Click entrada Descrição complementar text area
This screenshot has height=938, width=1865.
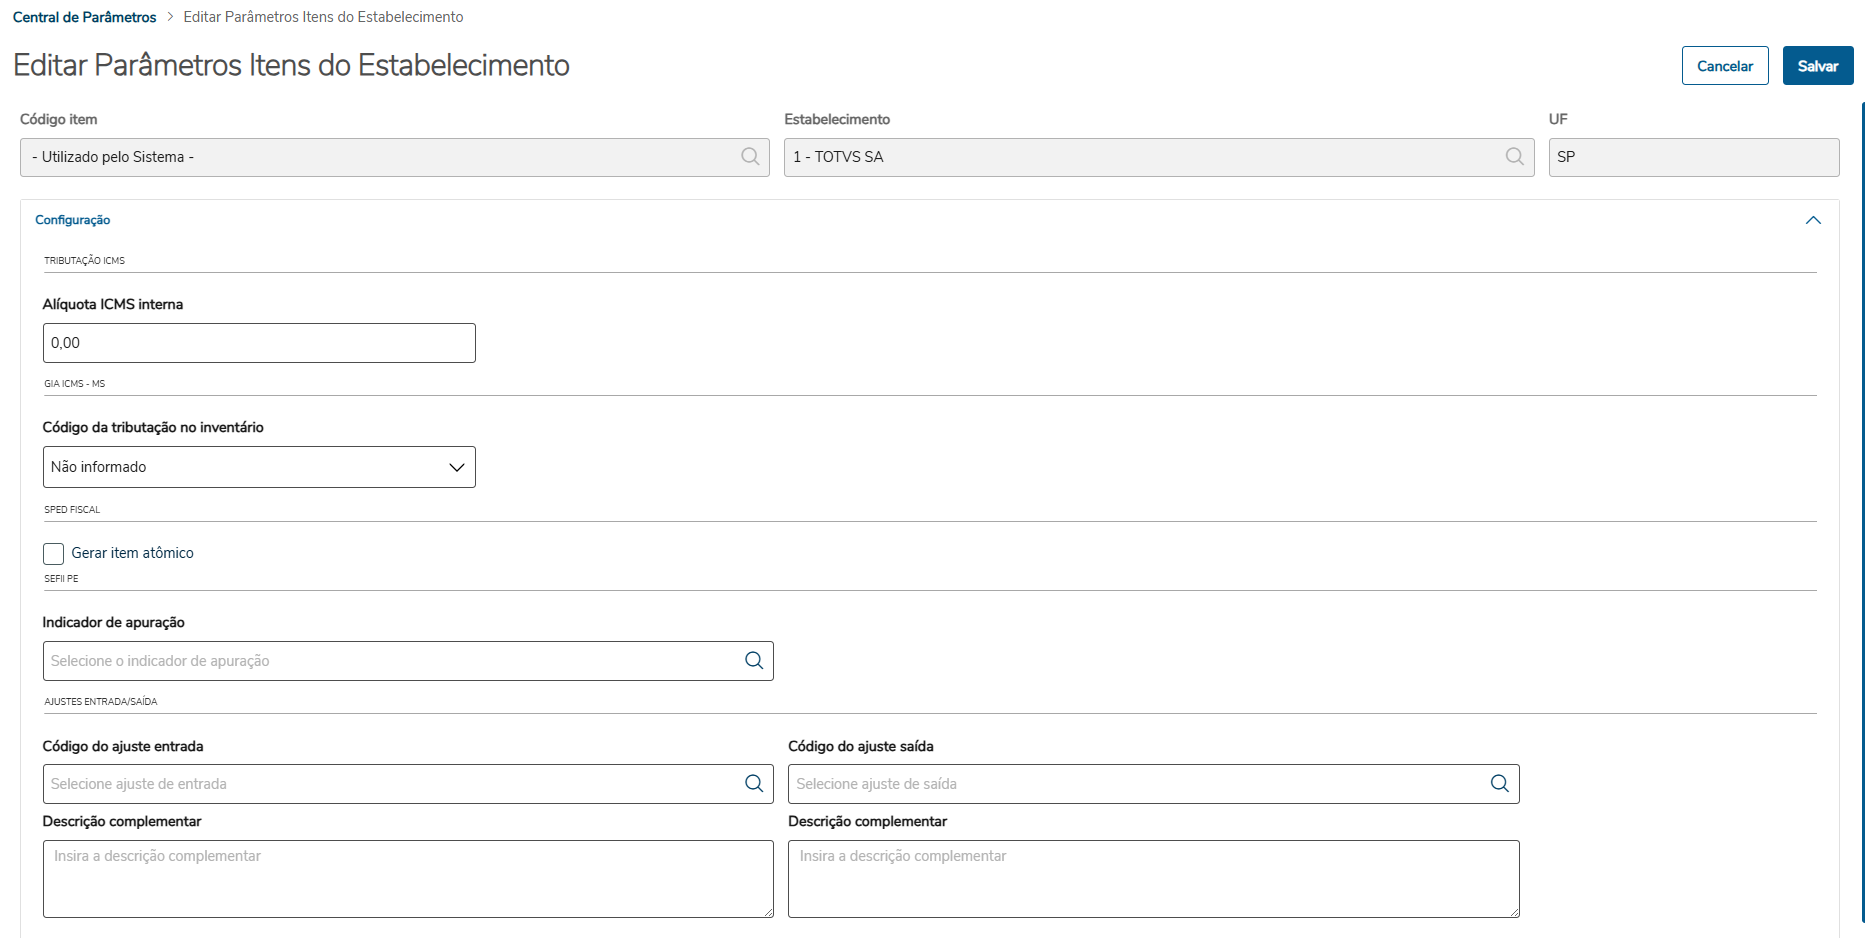click(408, 879)
